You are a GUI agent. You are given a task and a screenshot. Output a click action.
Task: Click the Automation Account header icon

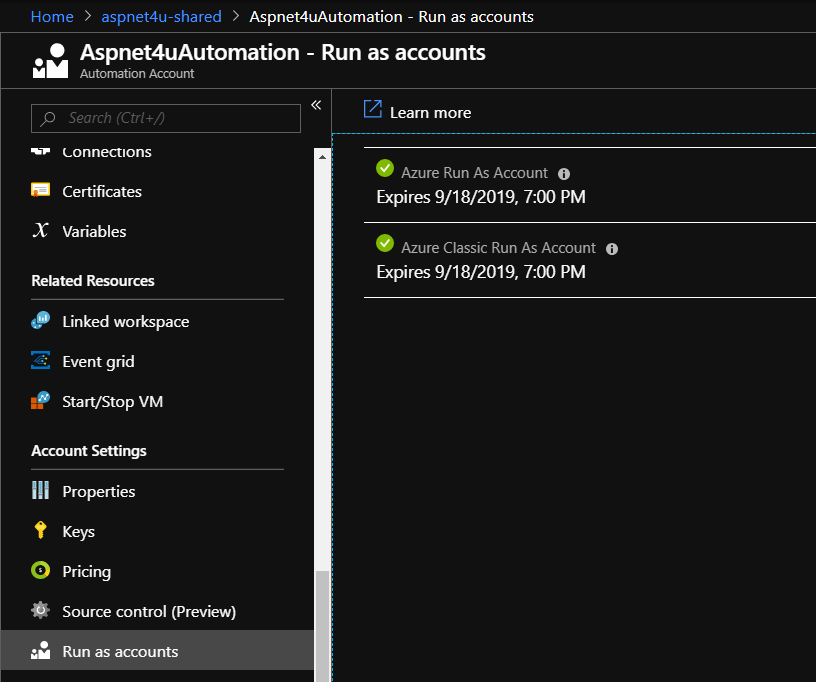click(x=50, y=61)
